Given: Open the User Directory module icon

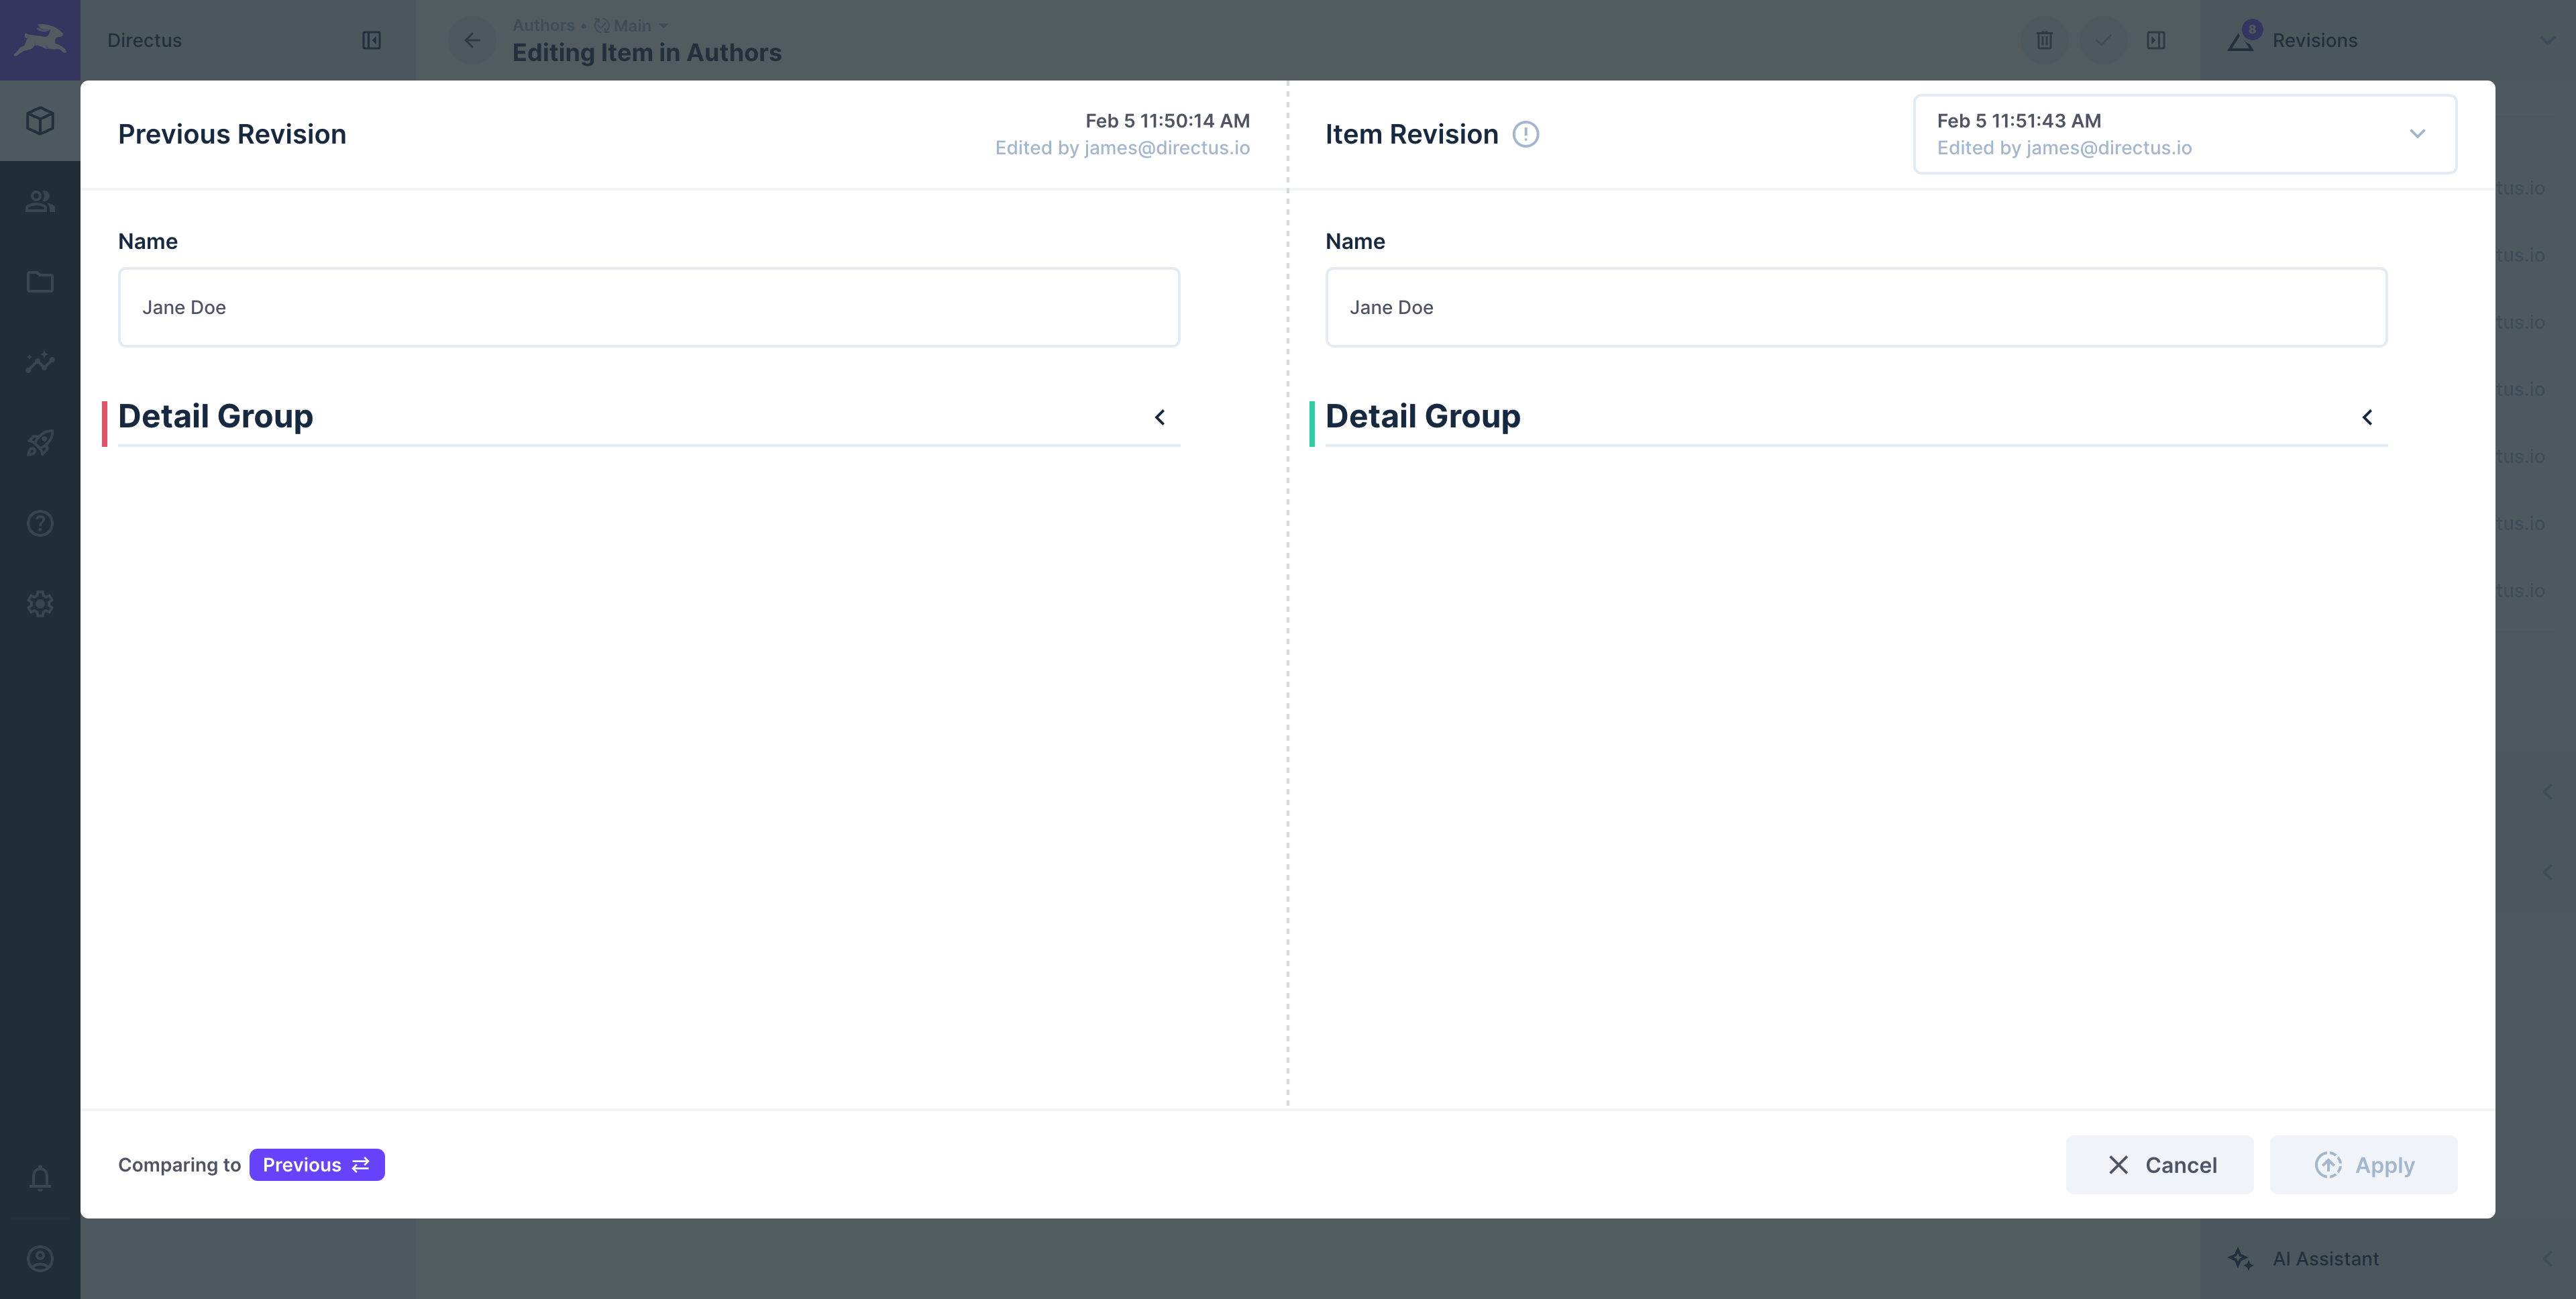Looking at the screenshot, I should [x=40, y=201].
